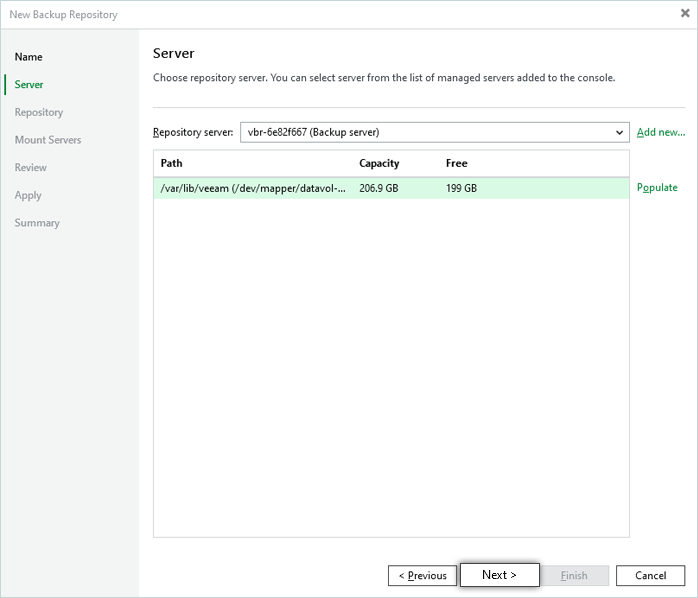Image resolution: width=698 pixels, height=598 pixels.
Task: Expand the Repository server dropdown
Action: pos(619,132)
